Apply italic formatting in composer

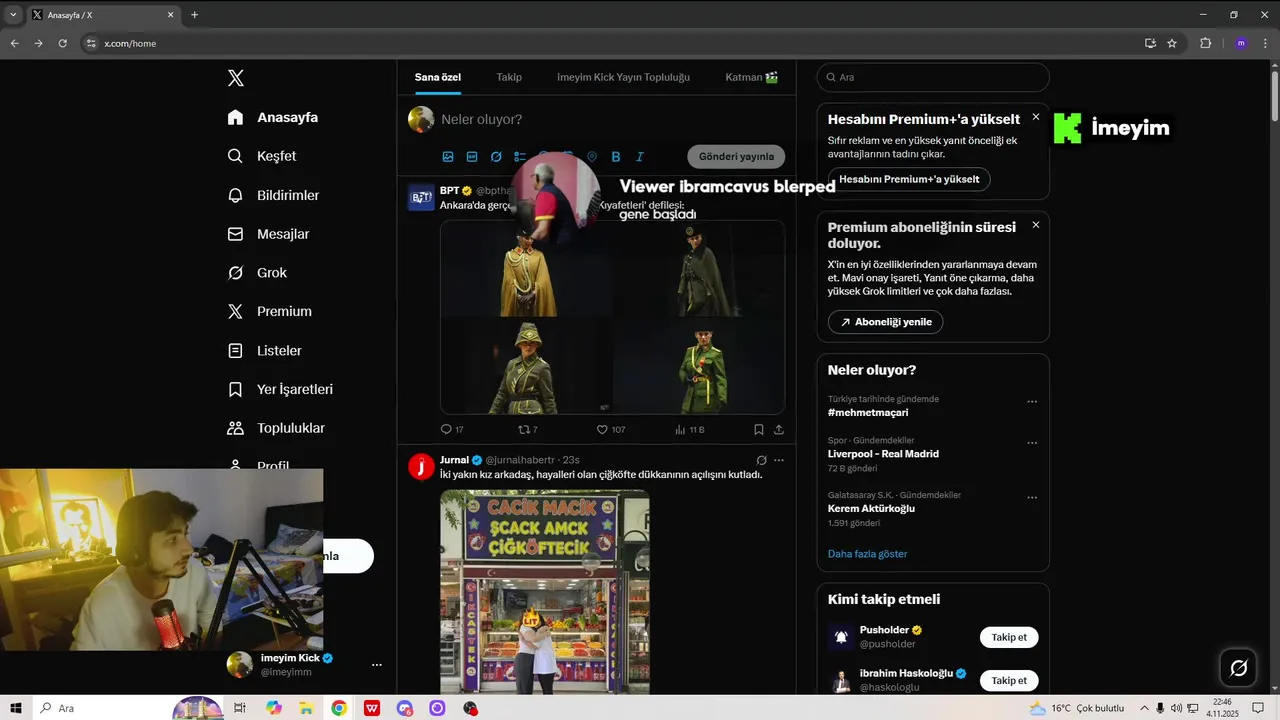pyautogui.click(x=640, y=157)
